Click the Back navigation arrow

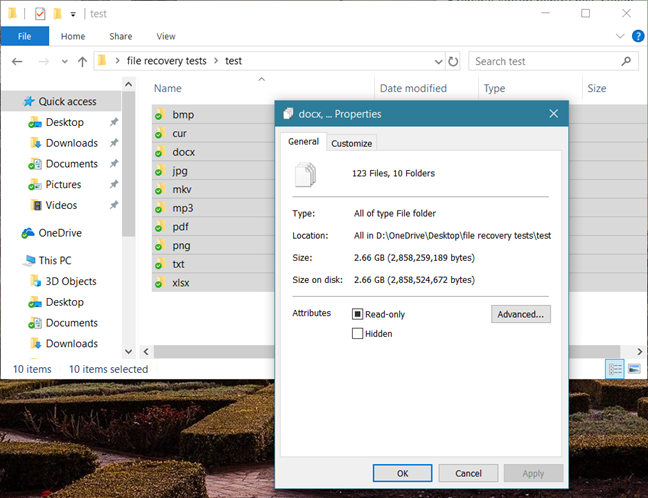[x=17, y=62]
